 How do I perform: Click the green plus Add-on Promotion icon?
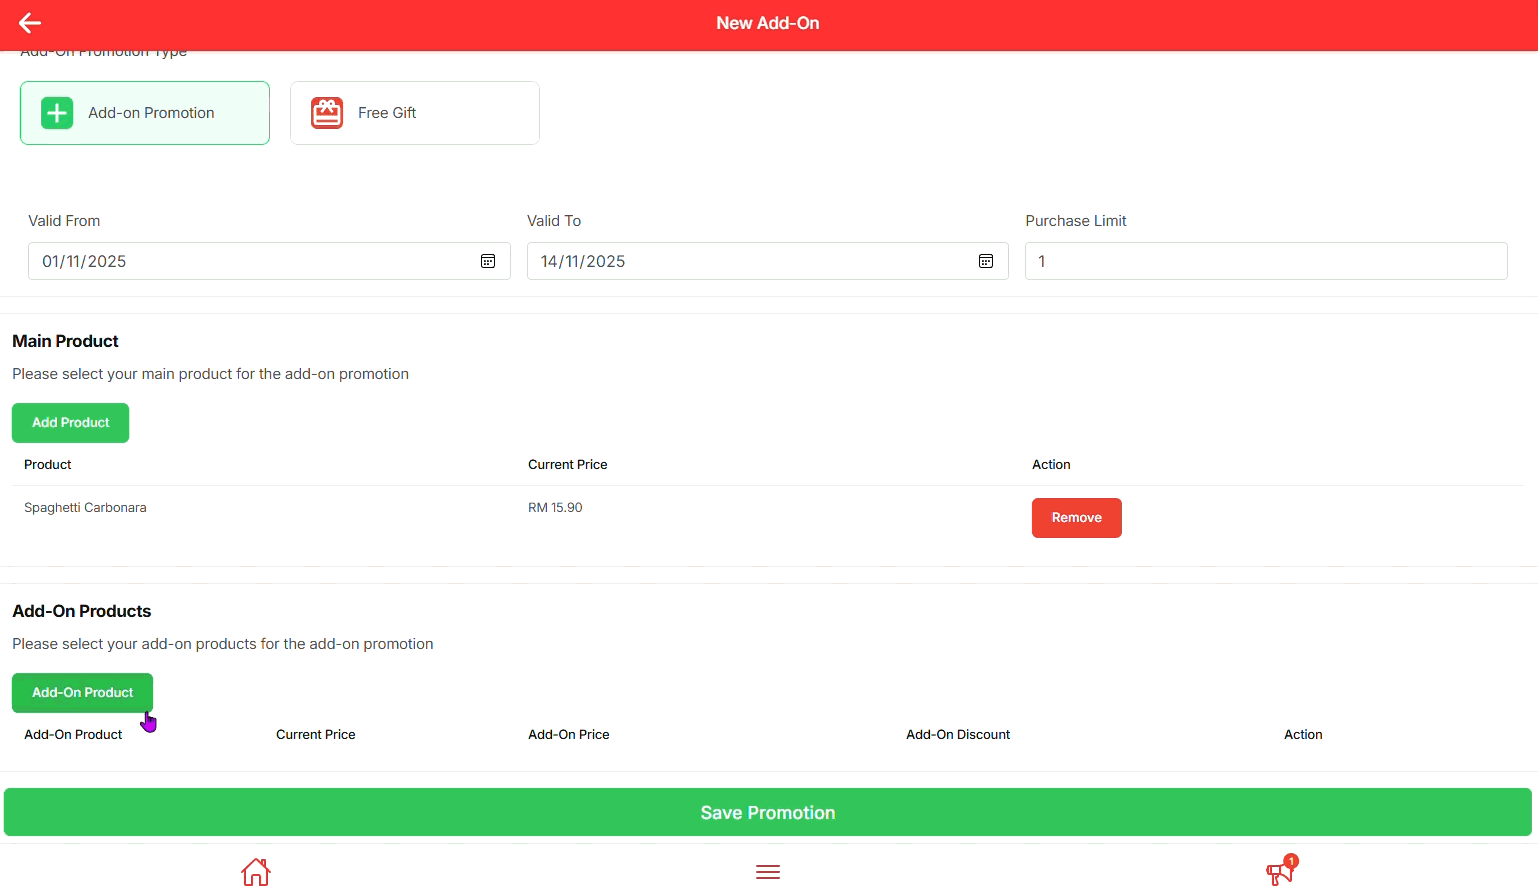tap(57, 113)
